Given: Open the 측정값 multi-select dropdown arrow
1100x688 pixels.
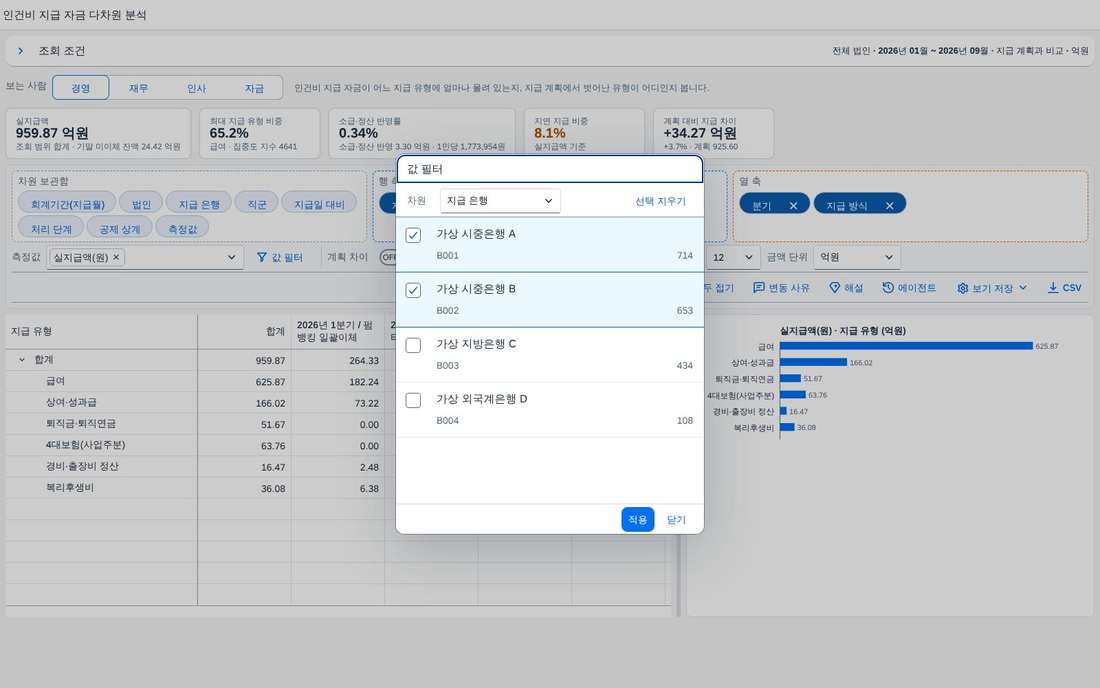Looking at the screenshot, I should 232,257.
